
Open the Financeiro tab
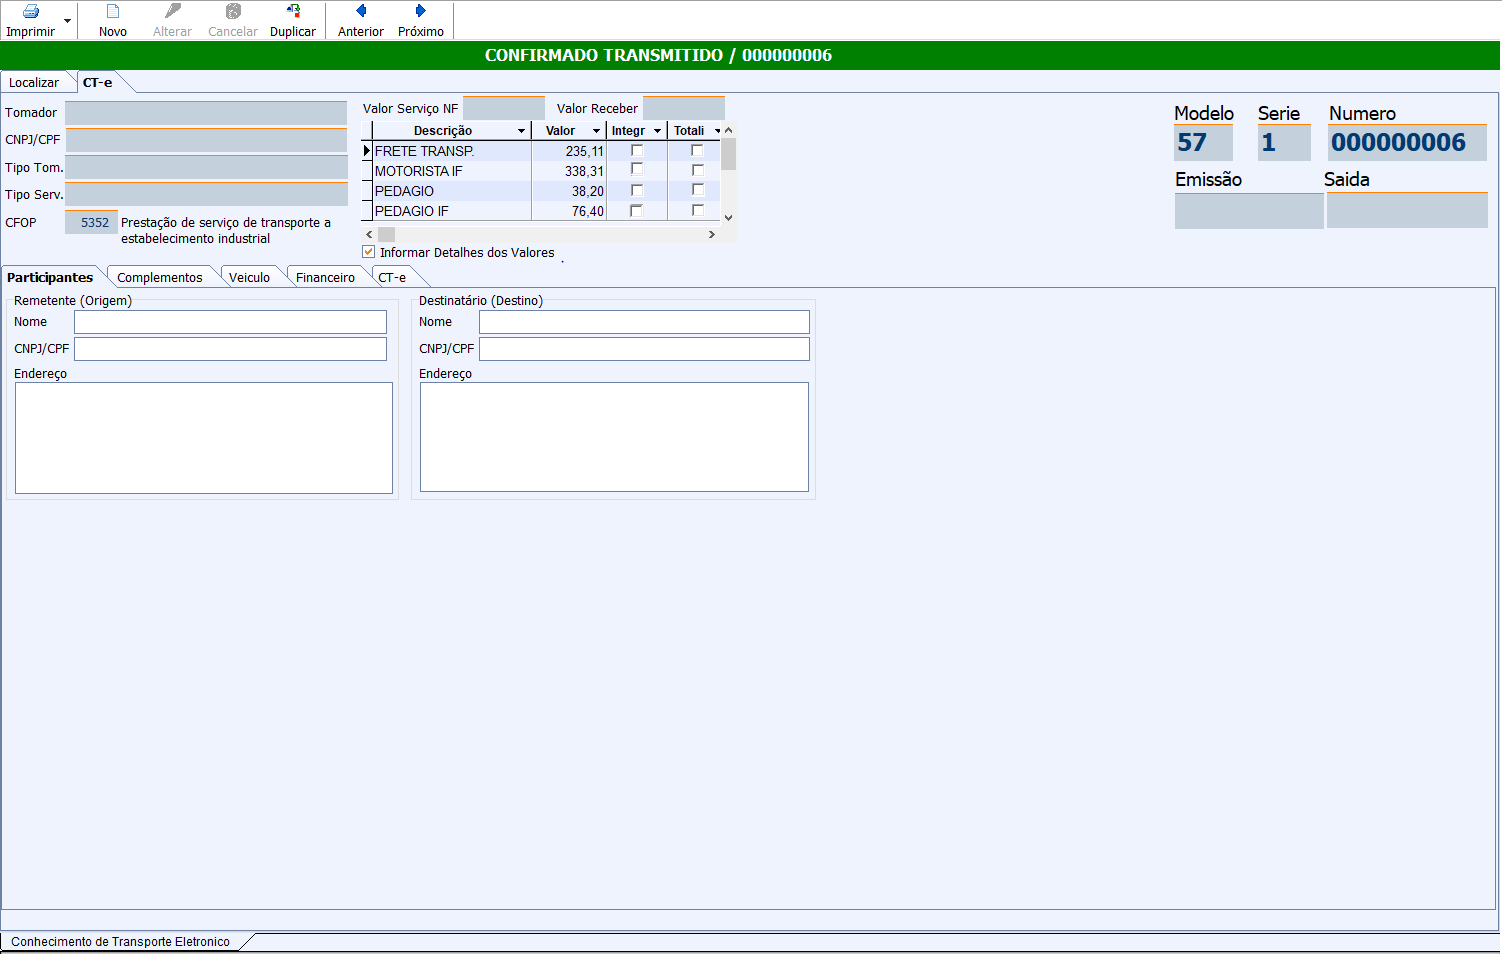pos(325,278)
